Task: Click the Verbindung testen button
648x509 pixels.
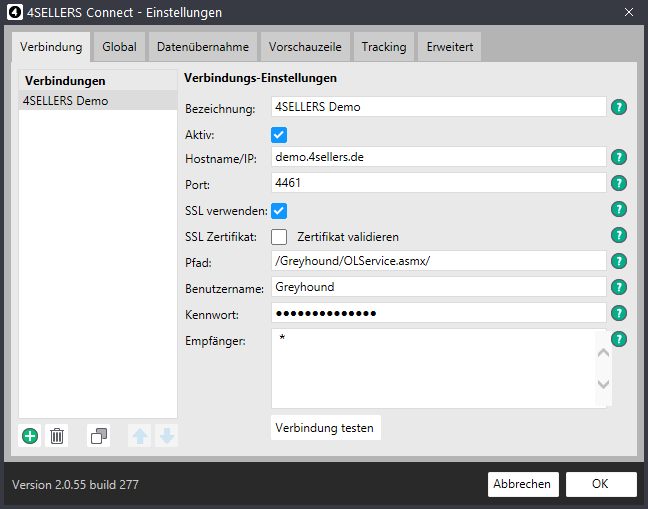Action: point(326,428)
